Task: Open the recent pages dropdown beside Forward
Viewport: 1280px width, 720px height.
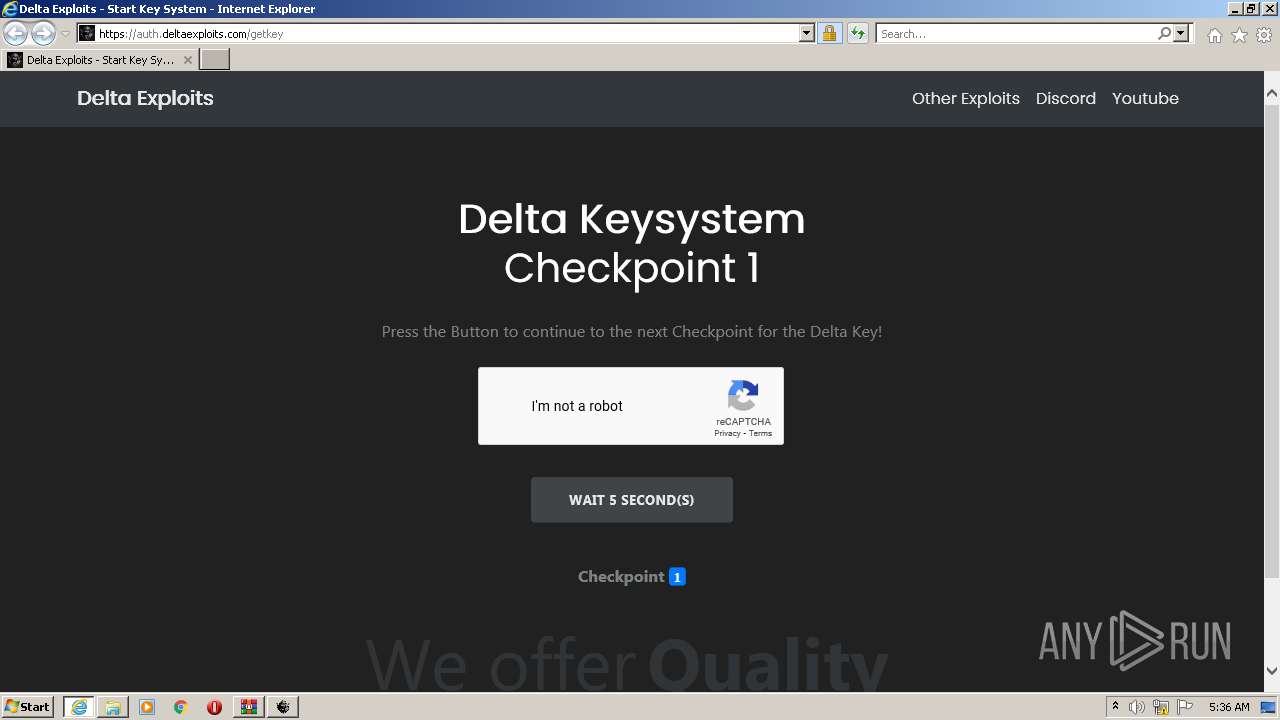Action: tap(65, 34)
